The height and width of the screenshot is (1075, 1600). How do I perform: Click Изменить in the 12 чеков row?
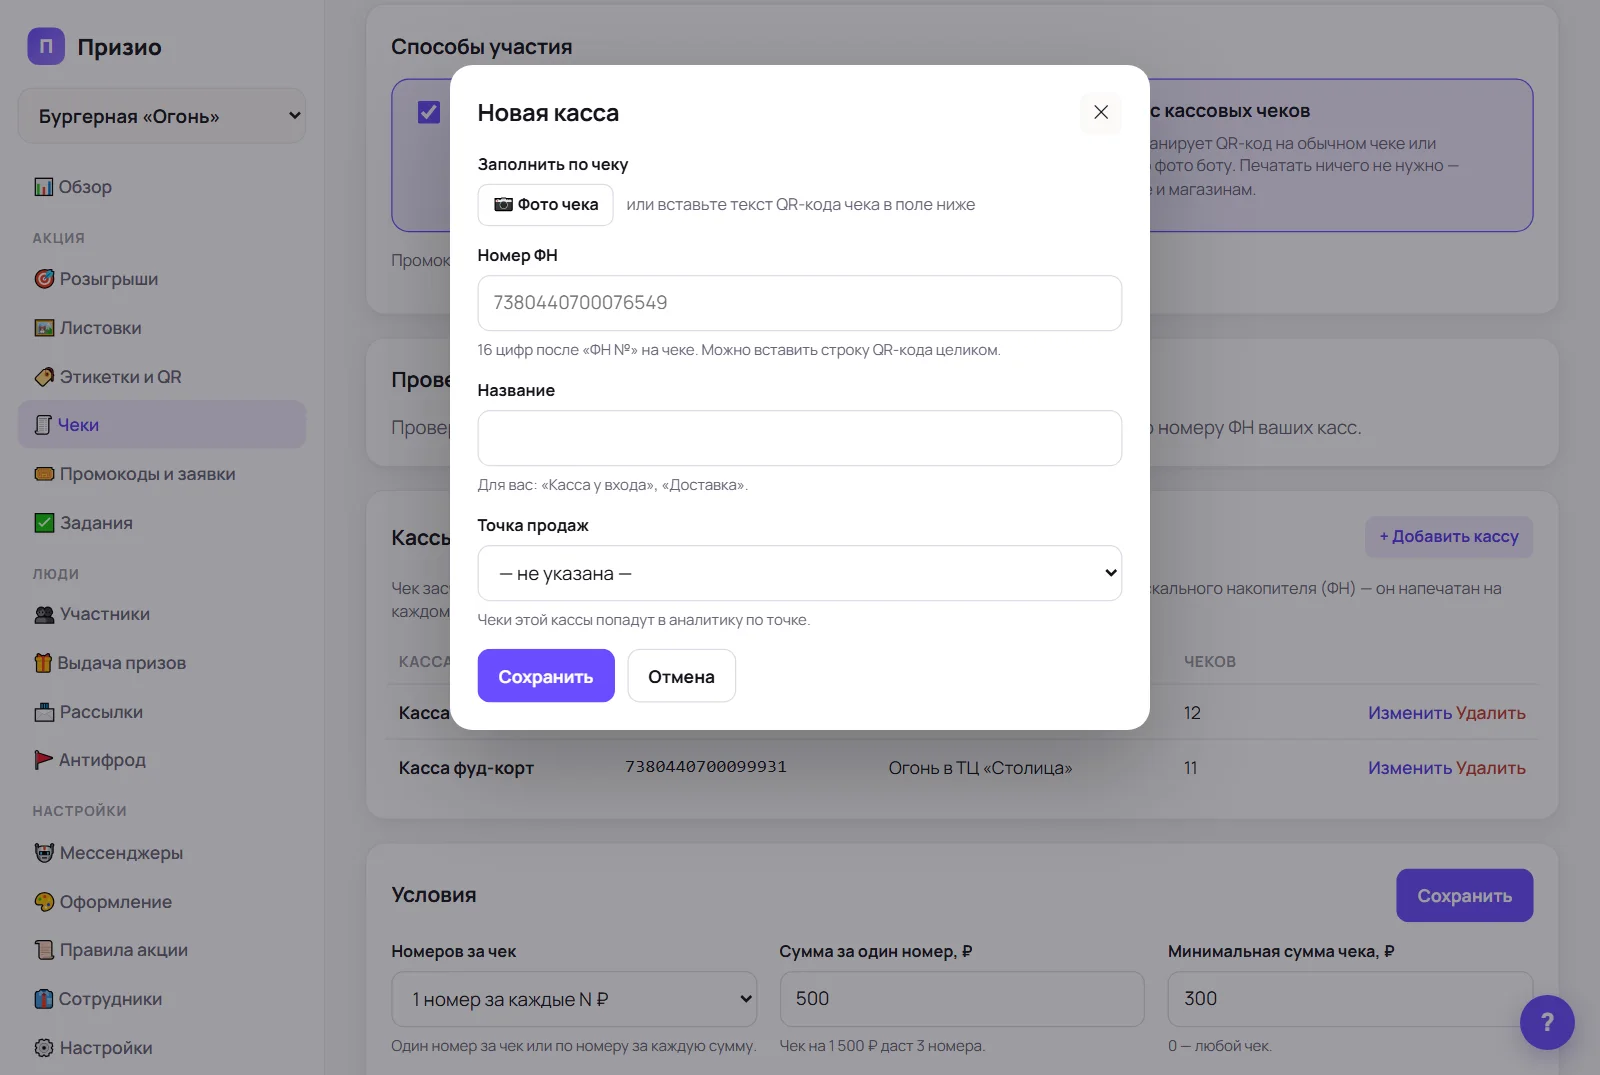(x=1410, y=713)
